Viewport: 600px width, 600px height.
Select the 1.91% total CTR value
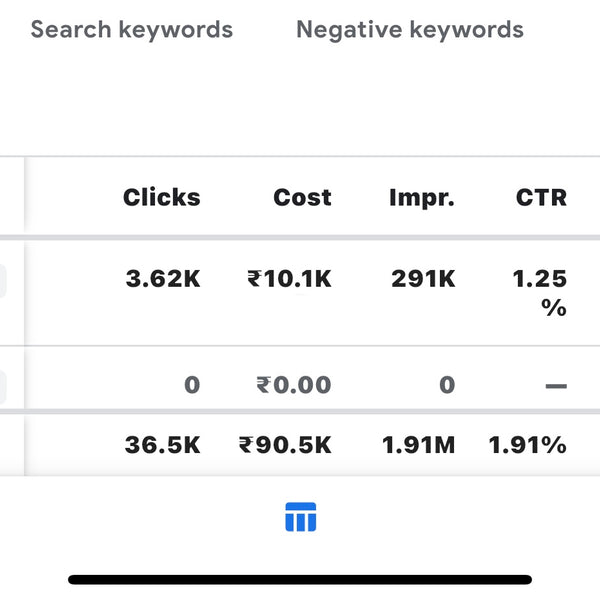528,446
